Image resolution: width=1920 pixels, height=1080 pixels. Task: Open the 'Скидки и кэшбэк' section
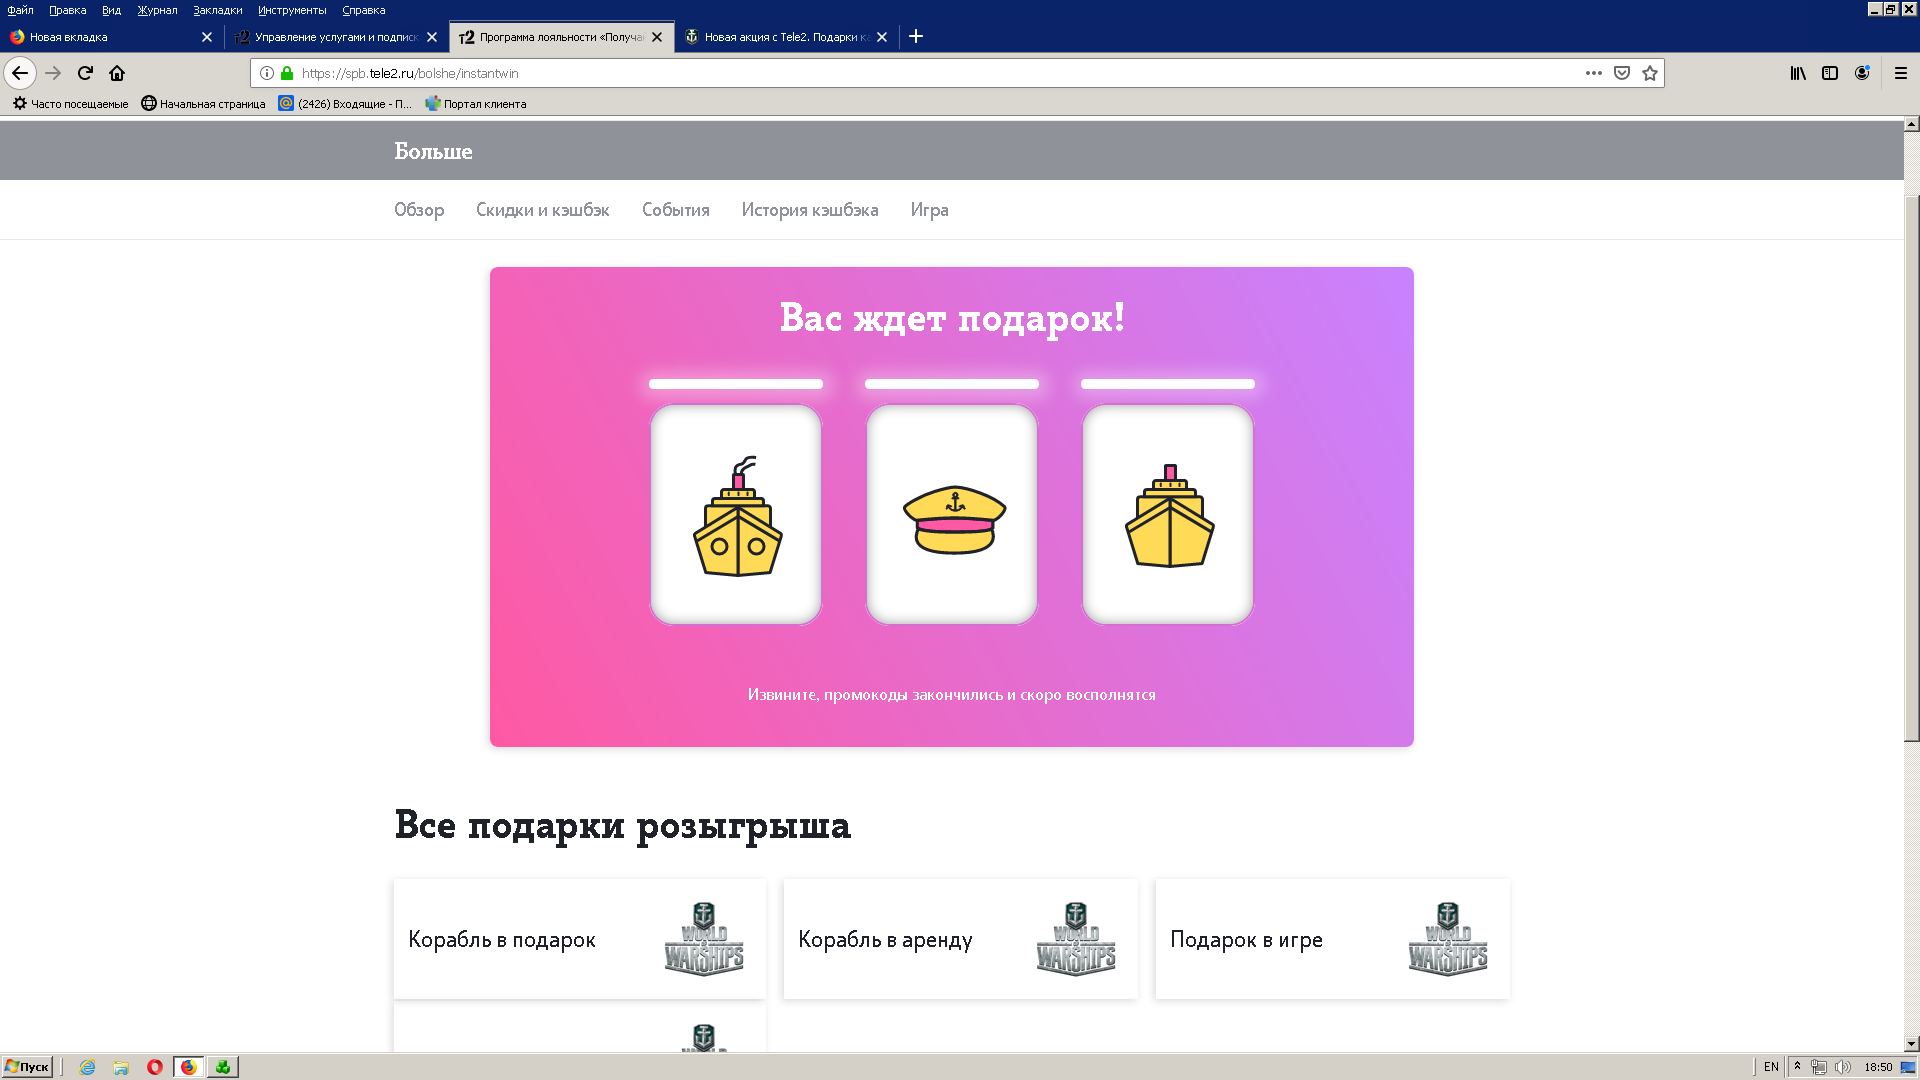point(543,210)
